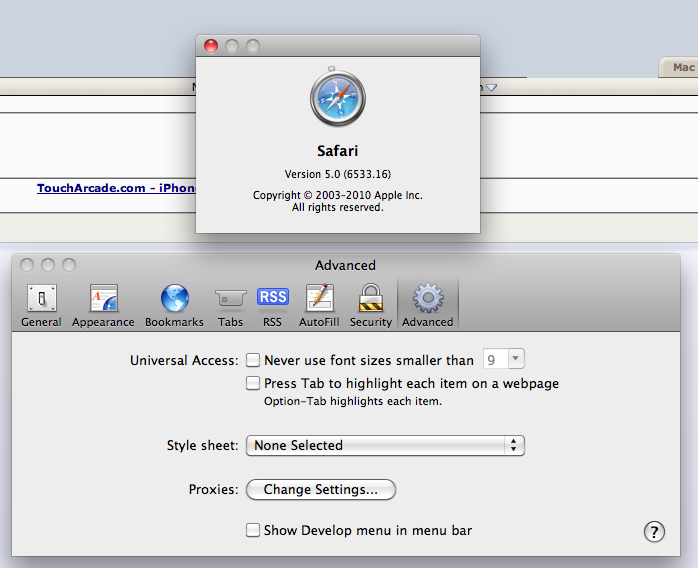Click the Advanced window title text
This screenshot has width=698, height=568.
[x=345, y=265]
